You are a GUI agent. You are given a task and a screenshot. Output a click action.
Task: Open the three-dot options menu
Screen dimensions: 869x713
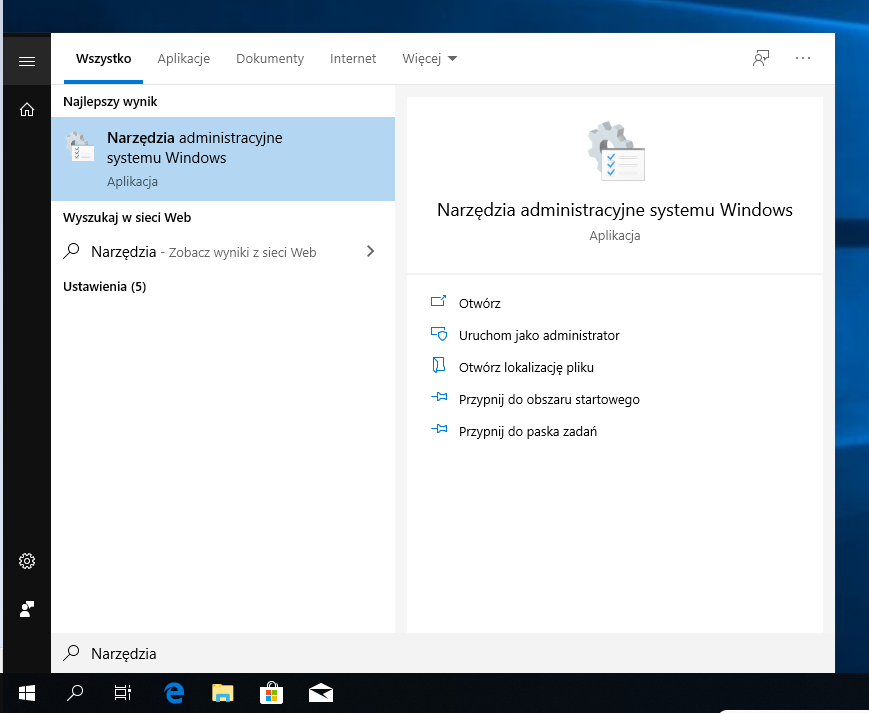coord(802,58)
